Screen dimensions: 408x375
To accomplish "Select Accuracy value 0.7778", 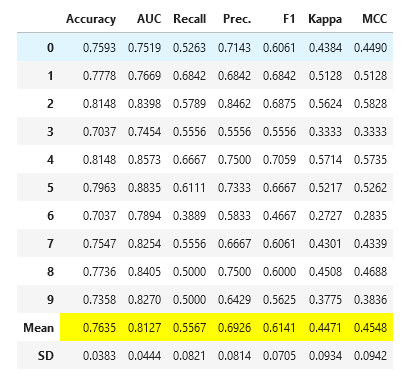I will coord(99,76).
